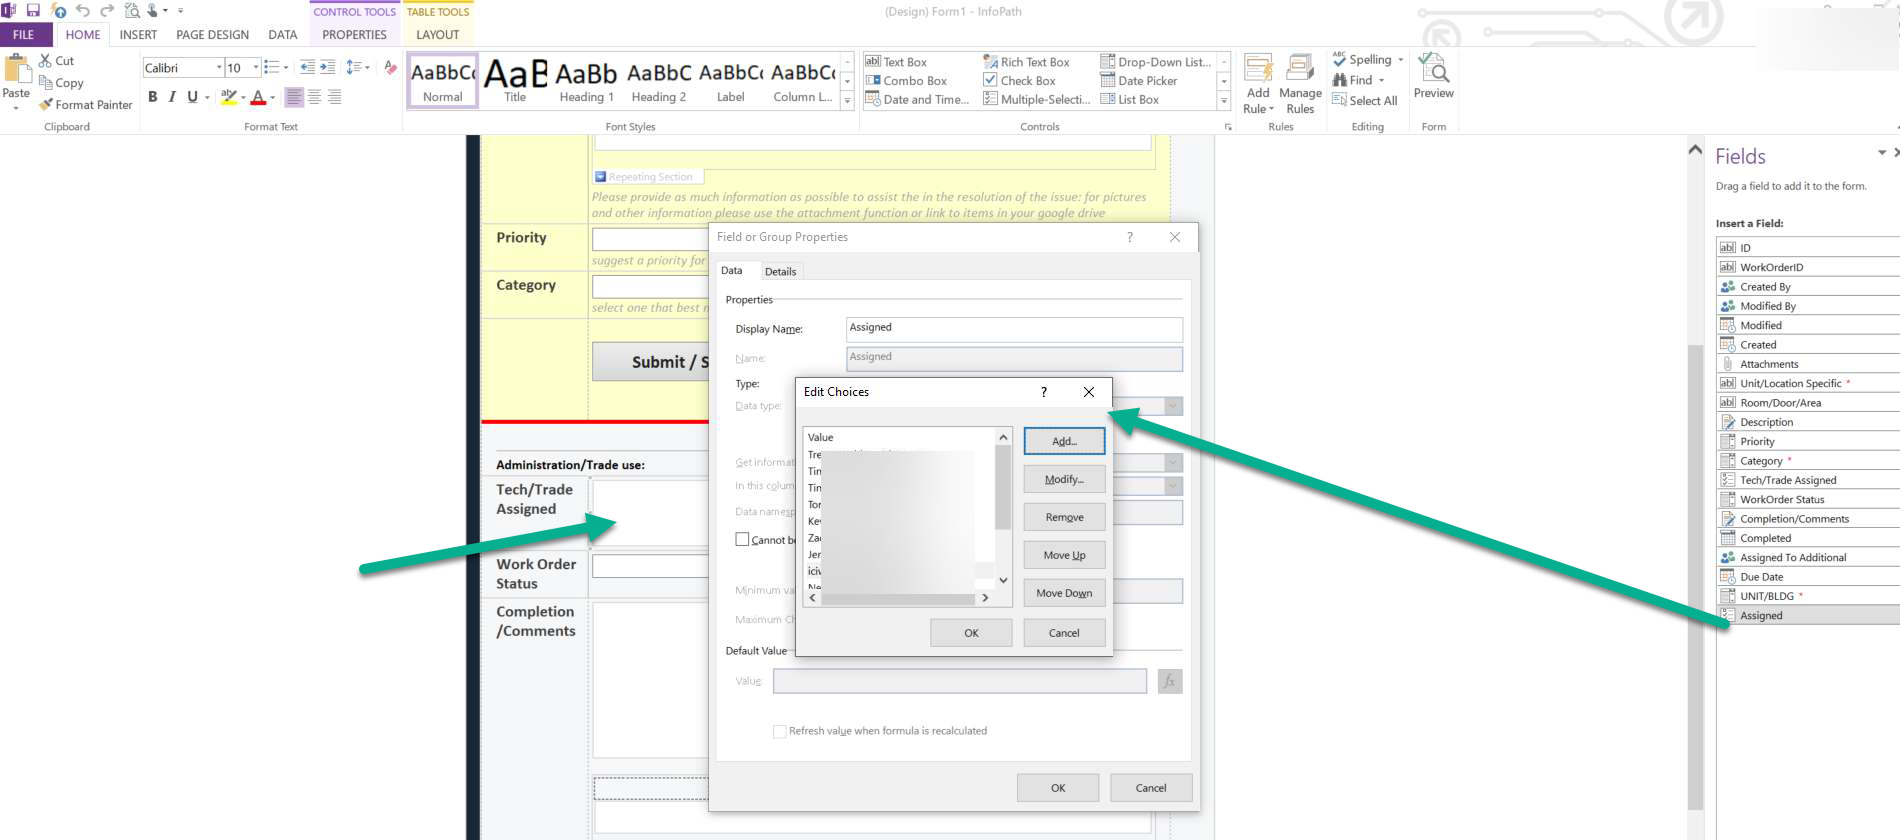Click the Paste clipboard icon
Screen dimensions: 1900x840
coord(16,69)
